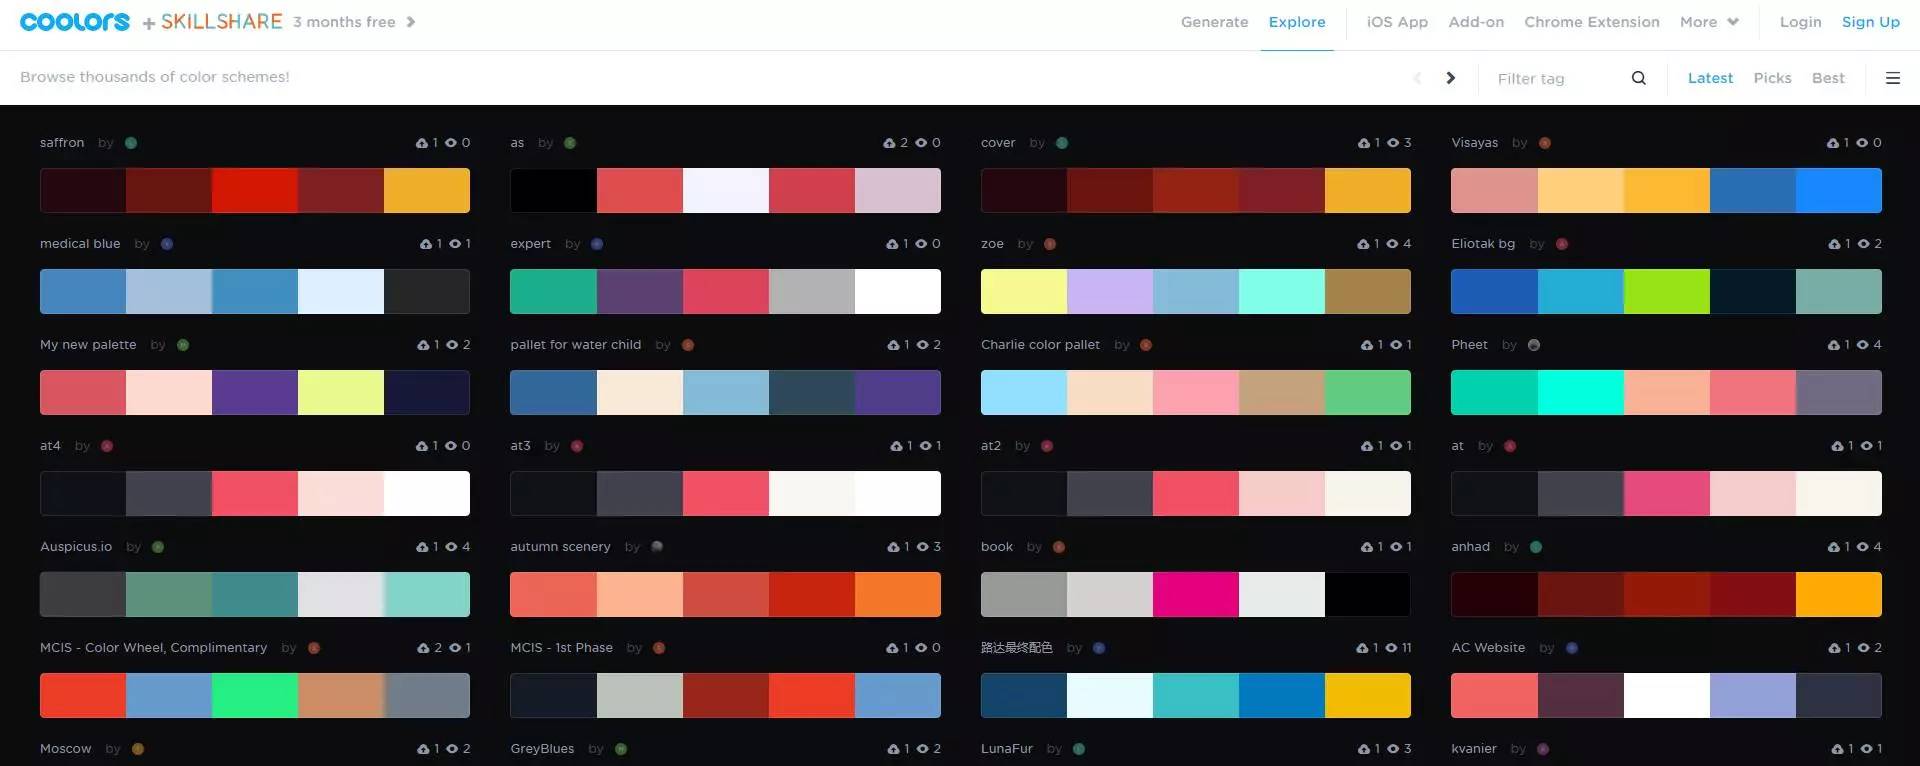Image resolution: width=1920 pixels, height=766 pixels.
Task: Open the autumn scenery palette title
Action: (x=560, y=547)
